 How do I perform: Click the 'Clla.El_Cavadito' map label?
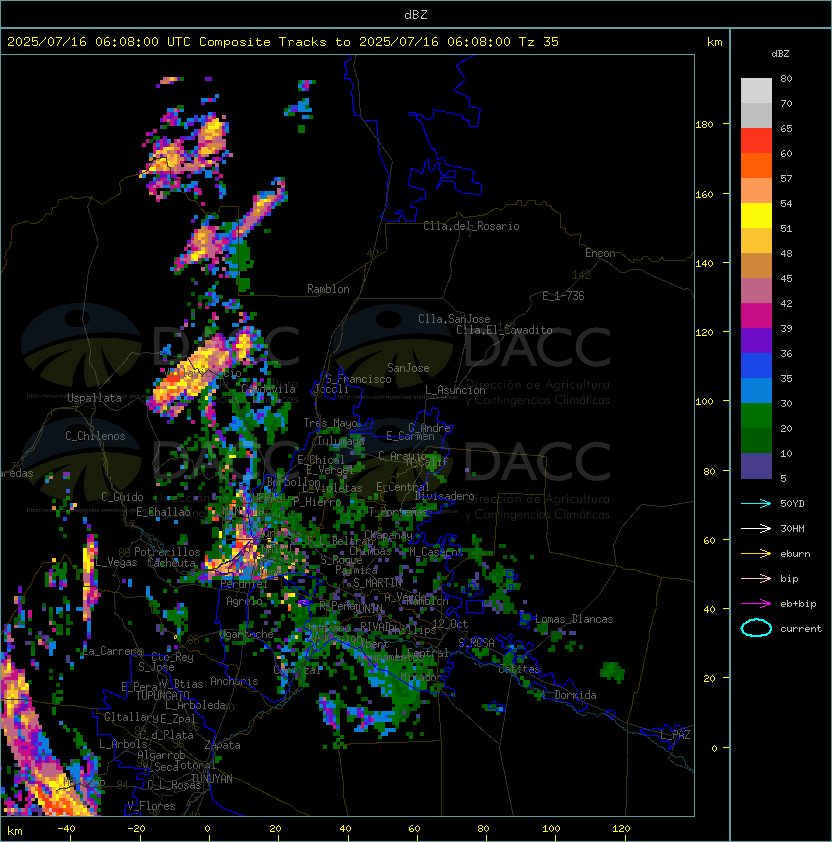[x=504, y=330]
